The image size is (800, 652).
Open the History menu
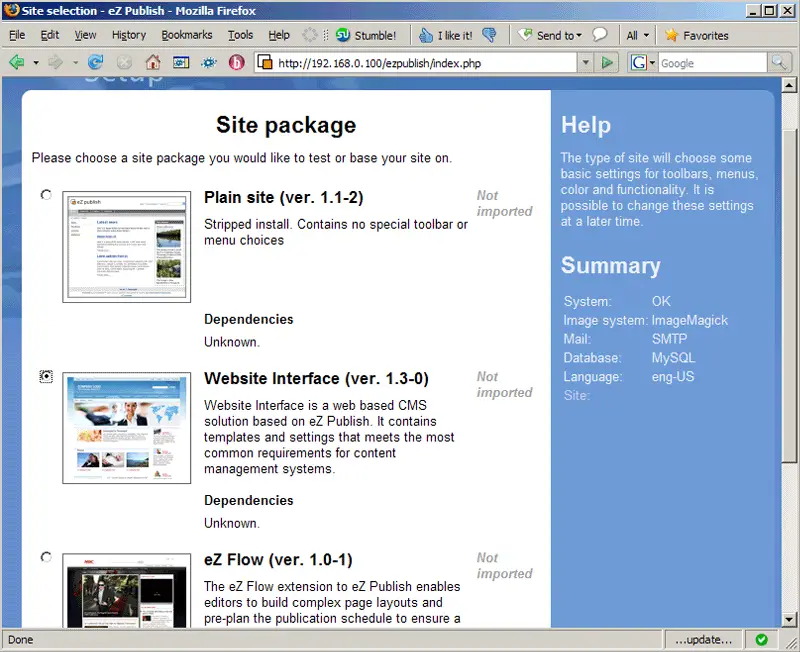129,35
